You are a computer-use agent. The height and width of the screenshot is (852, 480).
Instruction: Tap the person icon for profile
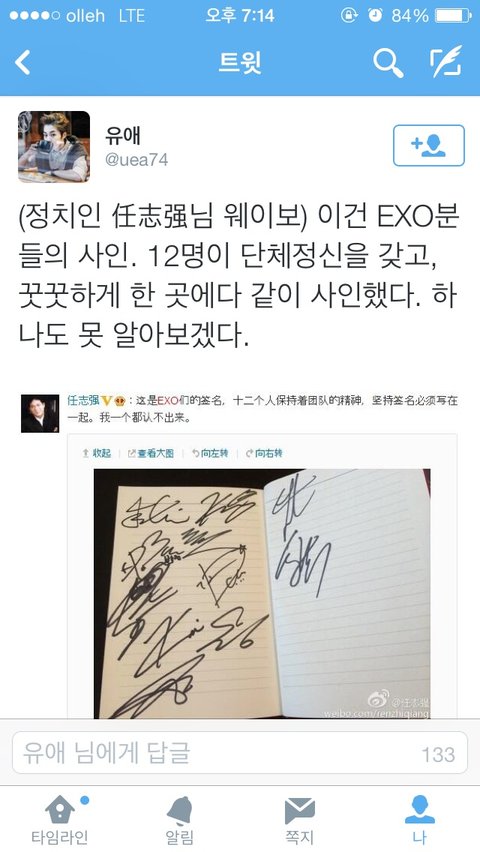pyautogui.click(x=420, y=810)
